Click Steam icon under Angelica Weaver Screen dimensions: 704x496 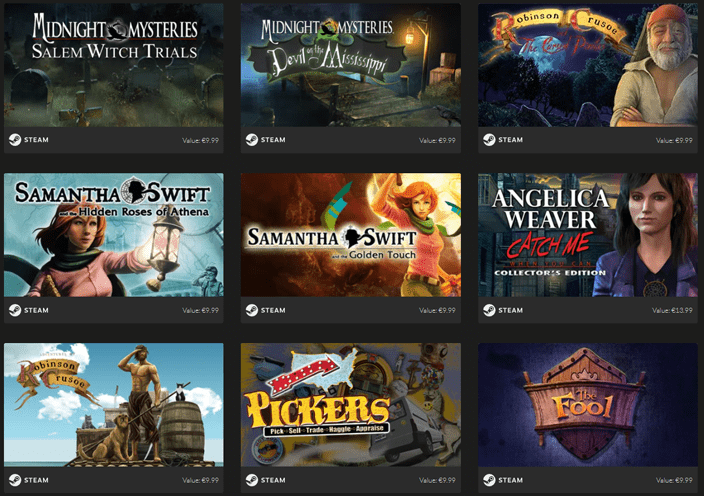489,310
